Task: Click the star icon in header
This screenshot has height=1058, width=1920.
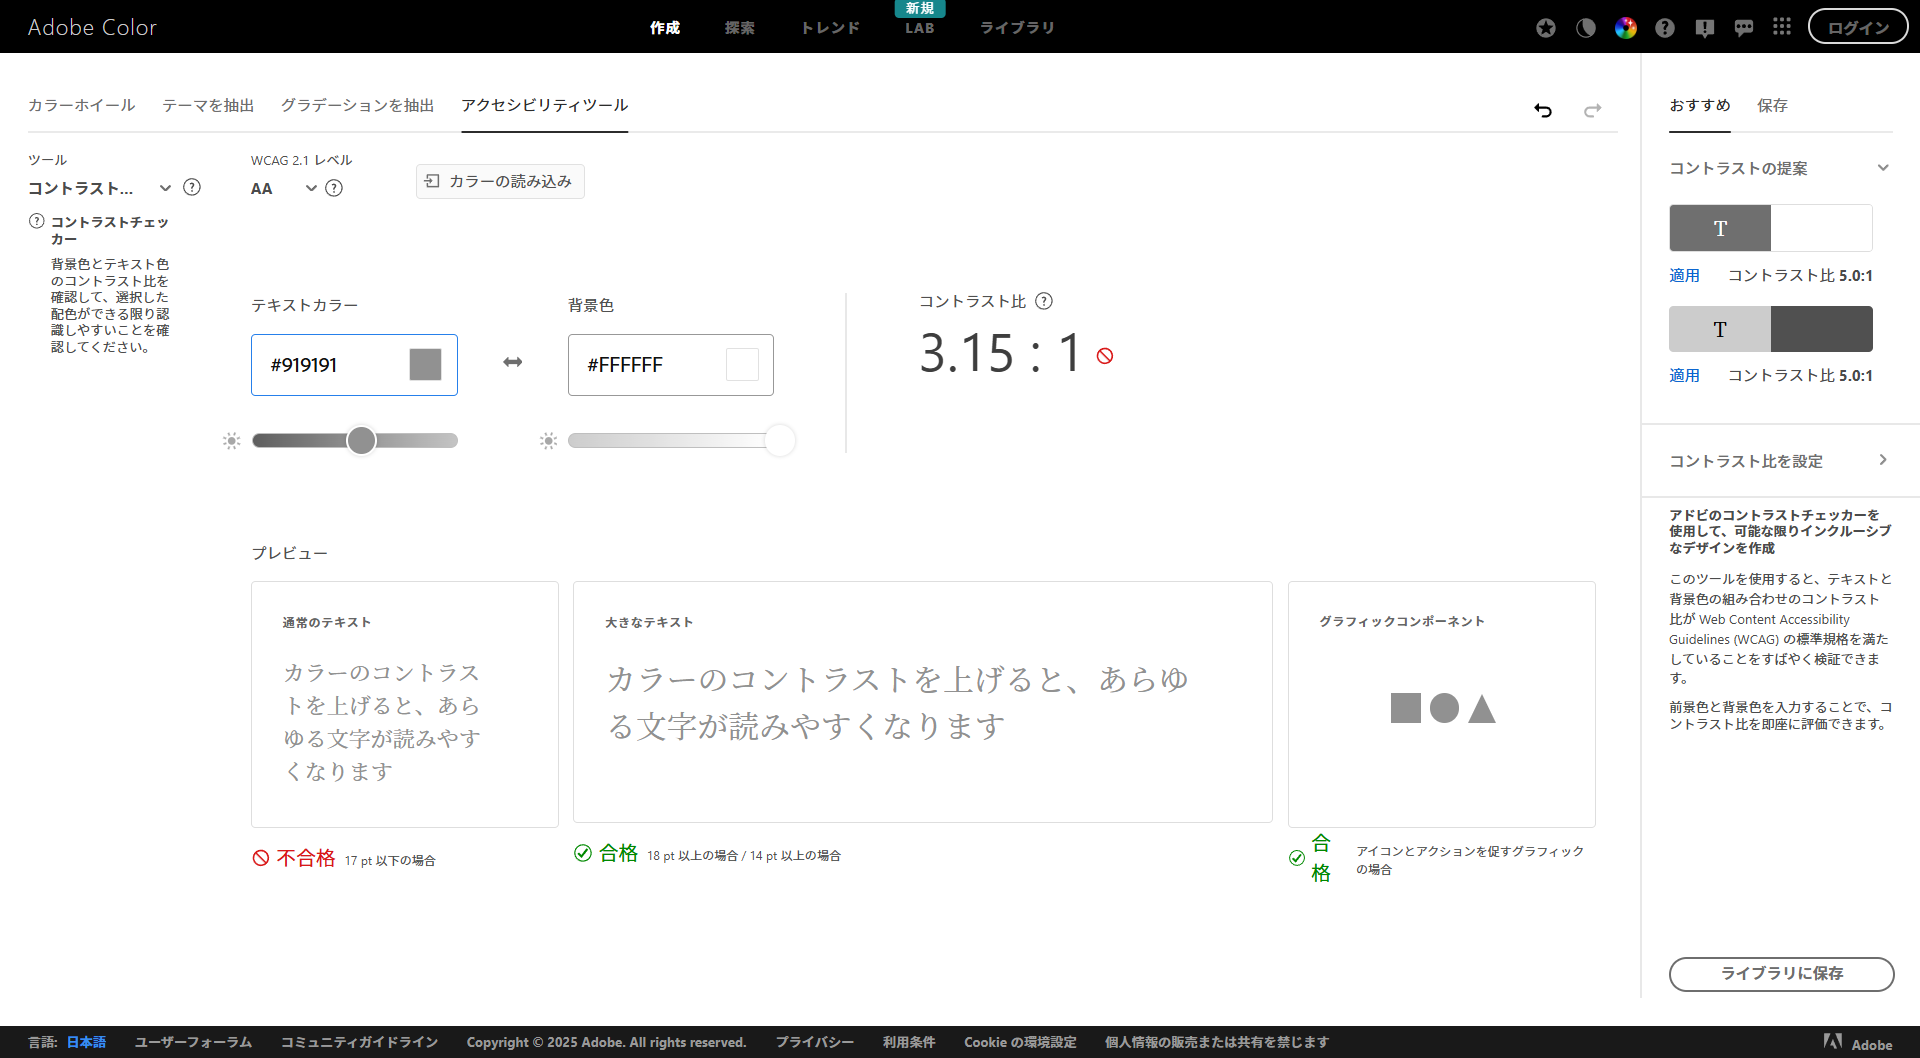Action: 1546,28
